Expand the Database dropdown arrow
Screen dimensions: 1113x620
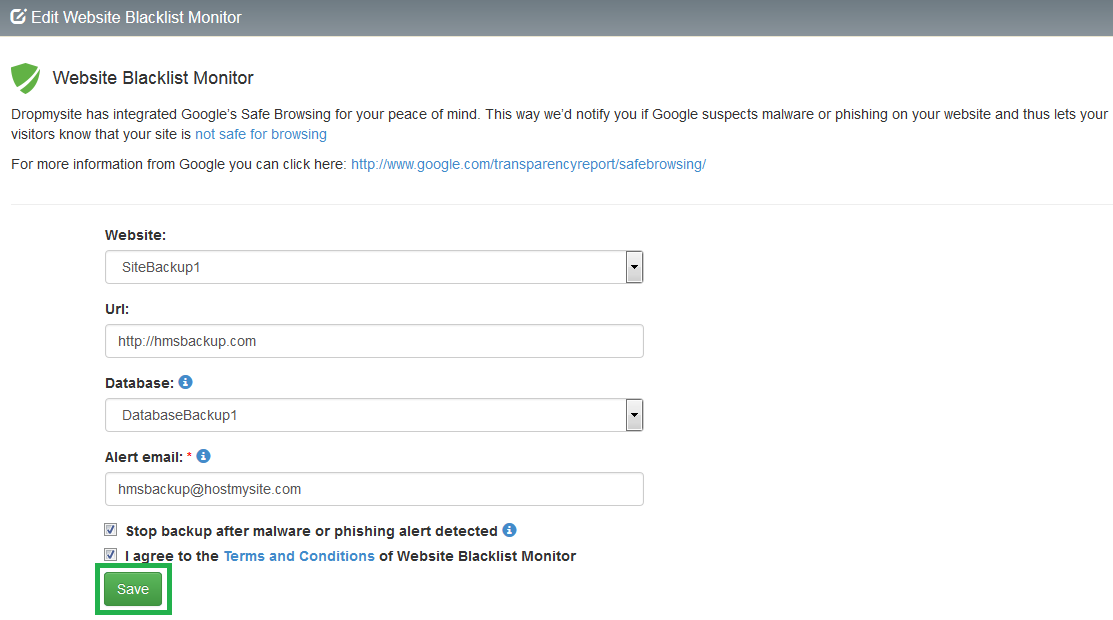[x=634, y=415]
